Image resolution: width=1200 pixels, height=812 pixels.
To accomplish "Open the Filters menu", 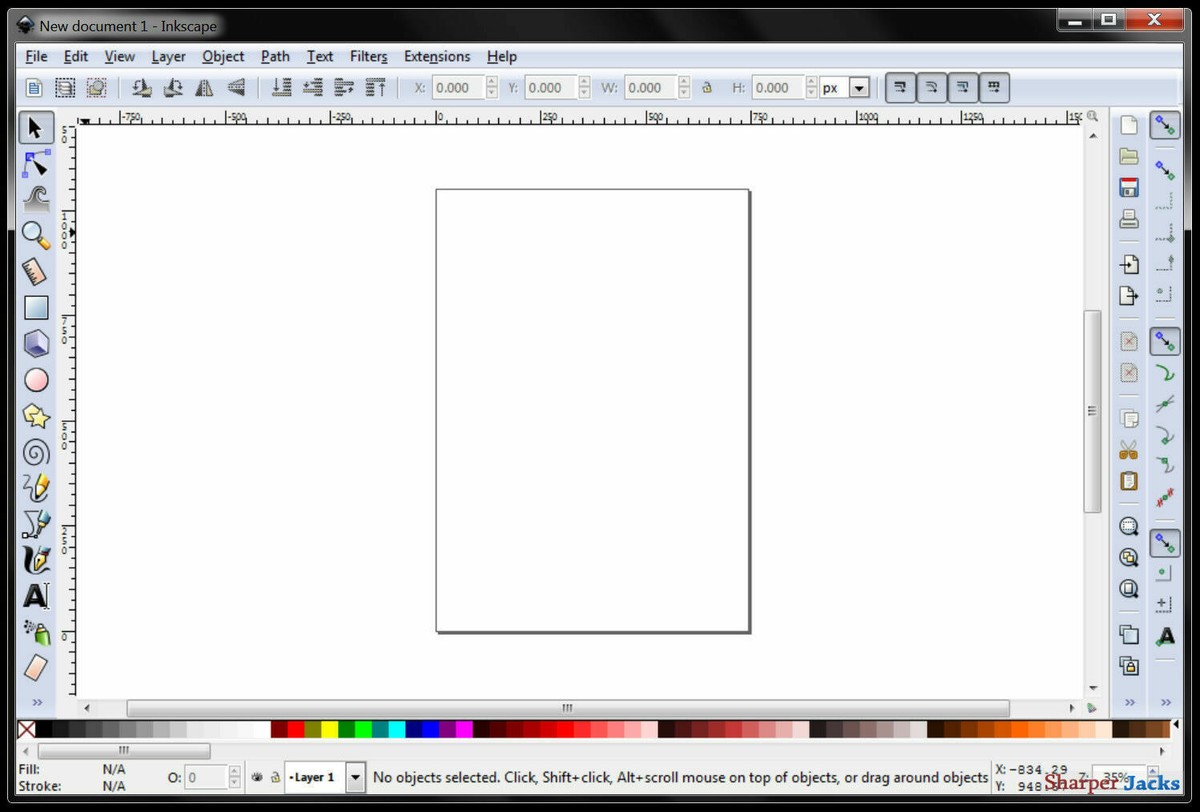I will tap(368, 56).
